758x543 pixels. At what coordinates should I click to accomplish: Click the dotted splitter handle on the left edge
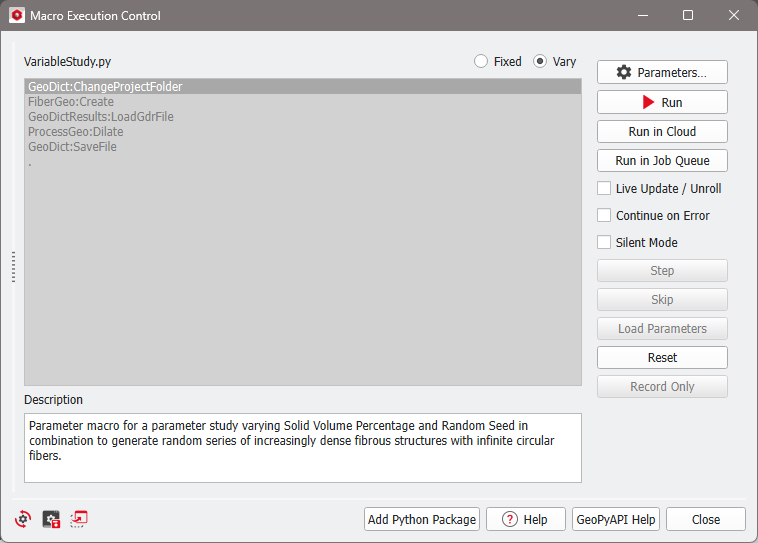click(14, 266)
